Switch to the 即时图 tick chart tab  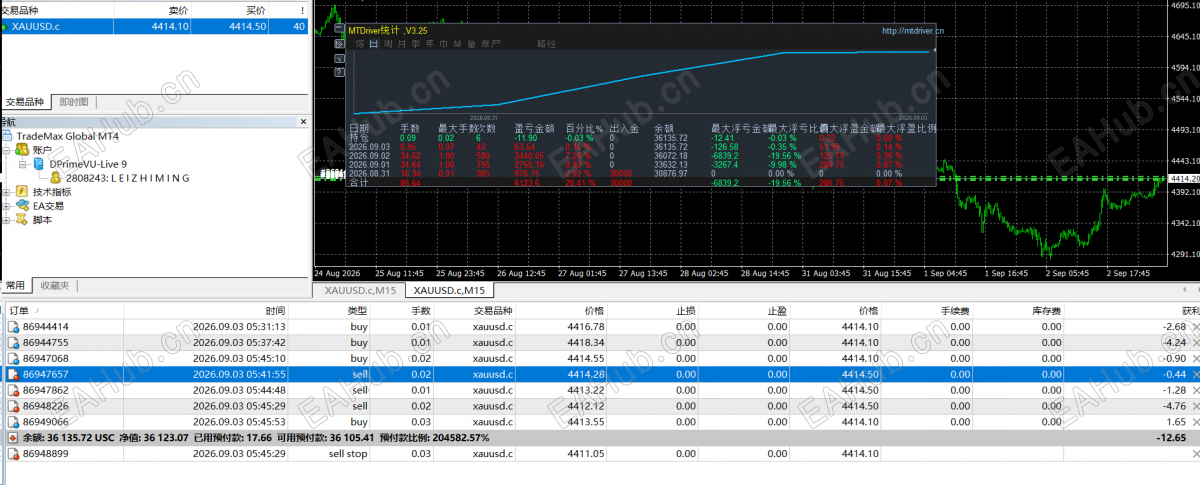[73, 102]
